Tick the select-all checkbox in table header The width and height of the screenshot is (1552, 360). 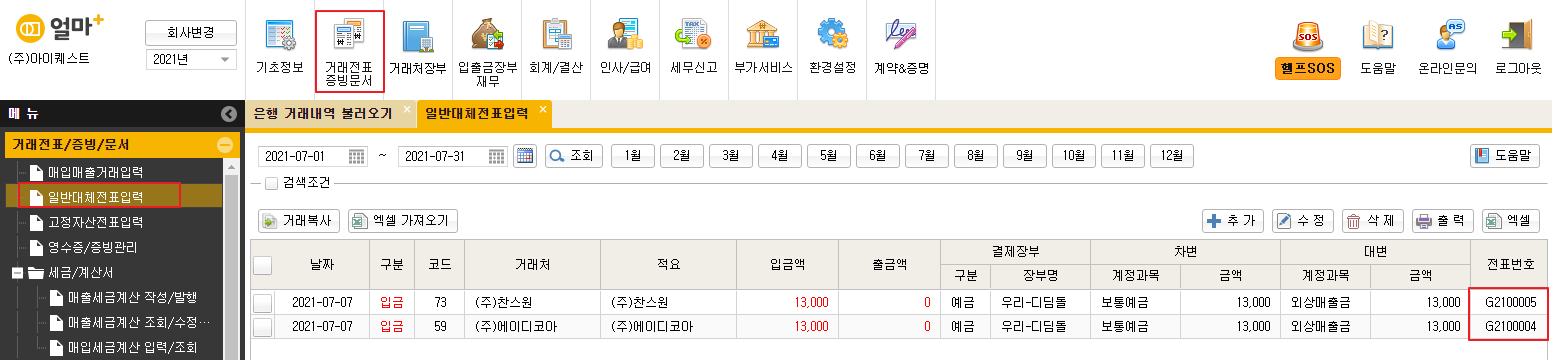(262, 265)
